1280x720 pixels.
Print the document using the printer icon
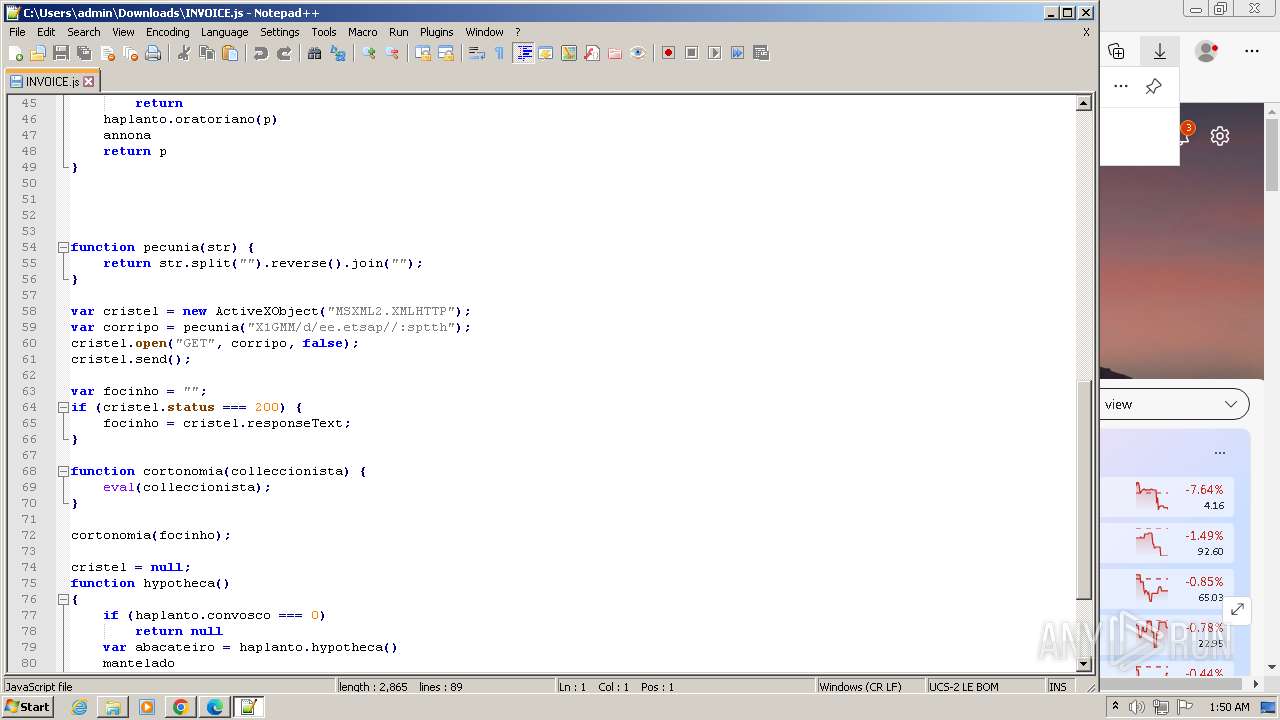(x=153, y=53)
